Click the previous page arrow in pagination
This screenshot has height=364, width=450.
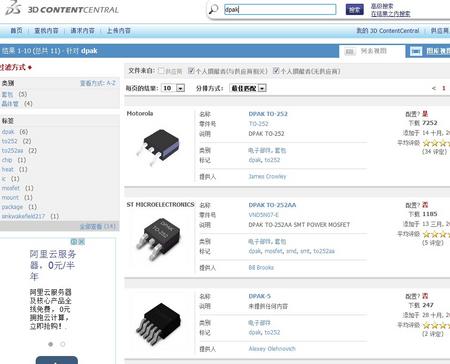click(x=434, y=88)
